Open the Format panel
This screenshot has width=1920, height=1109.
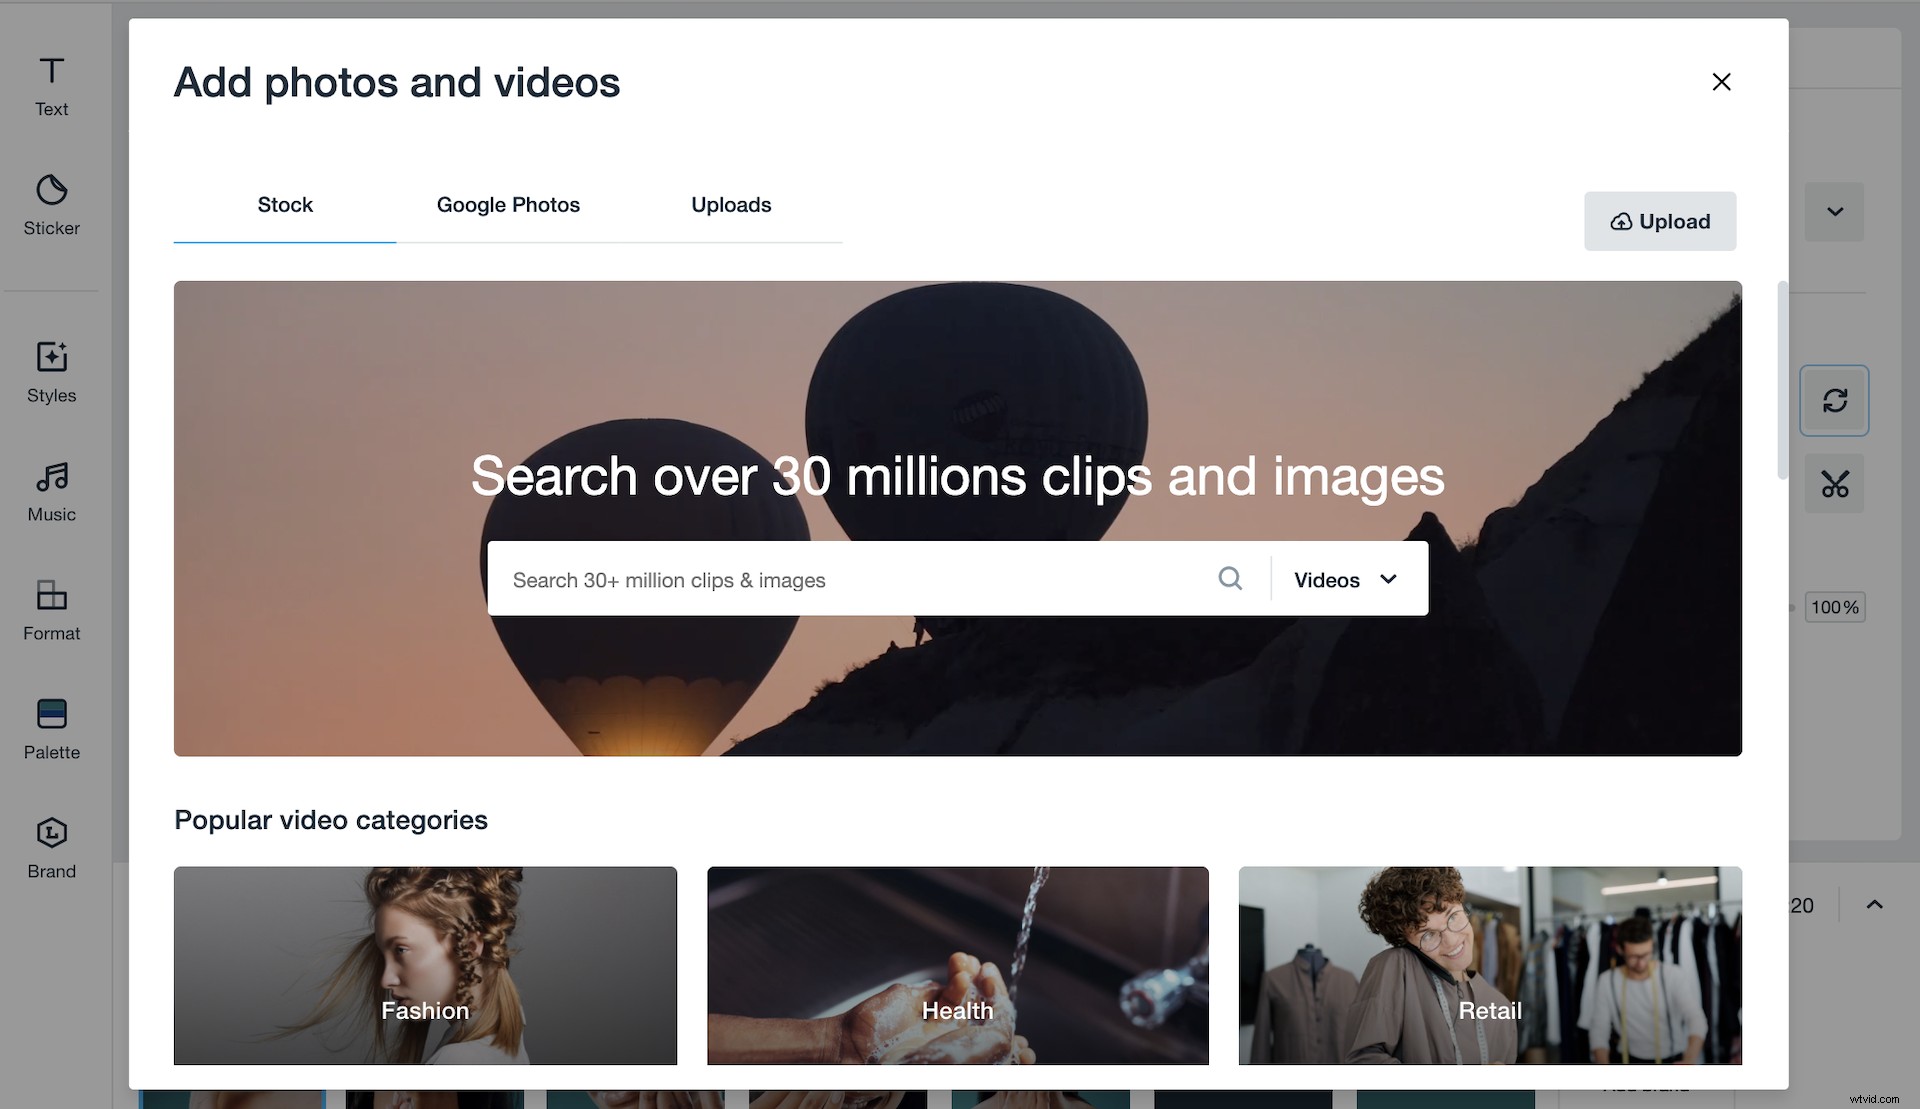click(51, 609)
